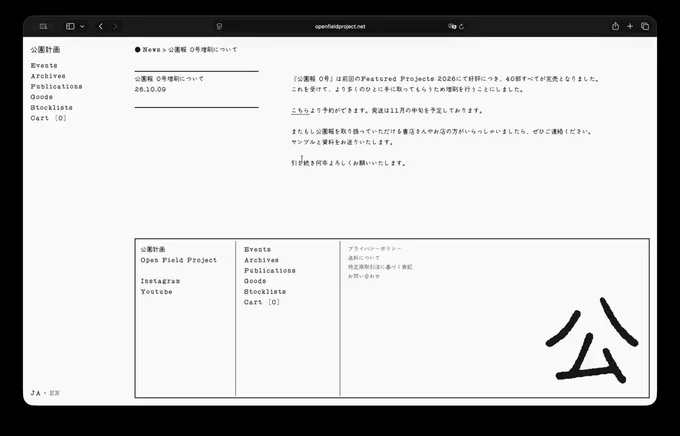Toggle the Safari sidebar icon
The image size is (680, 436).
(70, 26)
